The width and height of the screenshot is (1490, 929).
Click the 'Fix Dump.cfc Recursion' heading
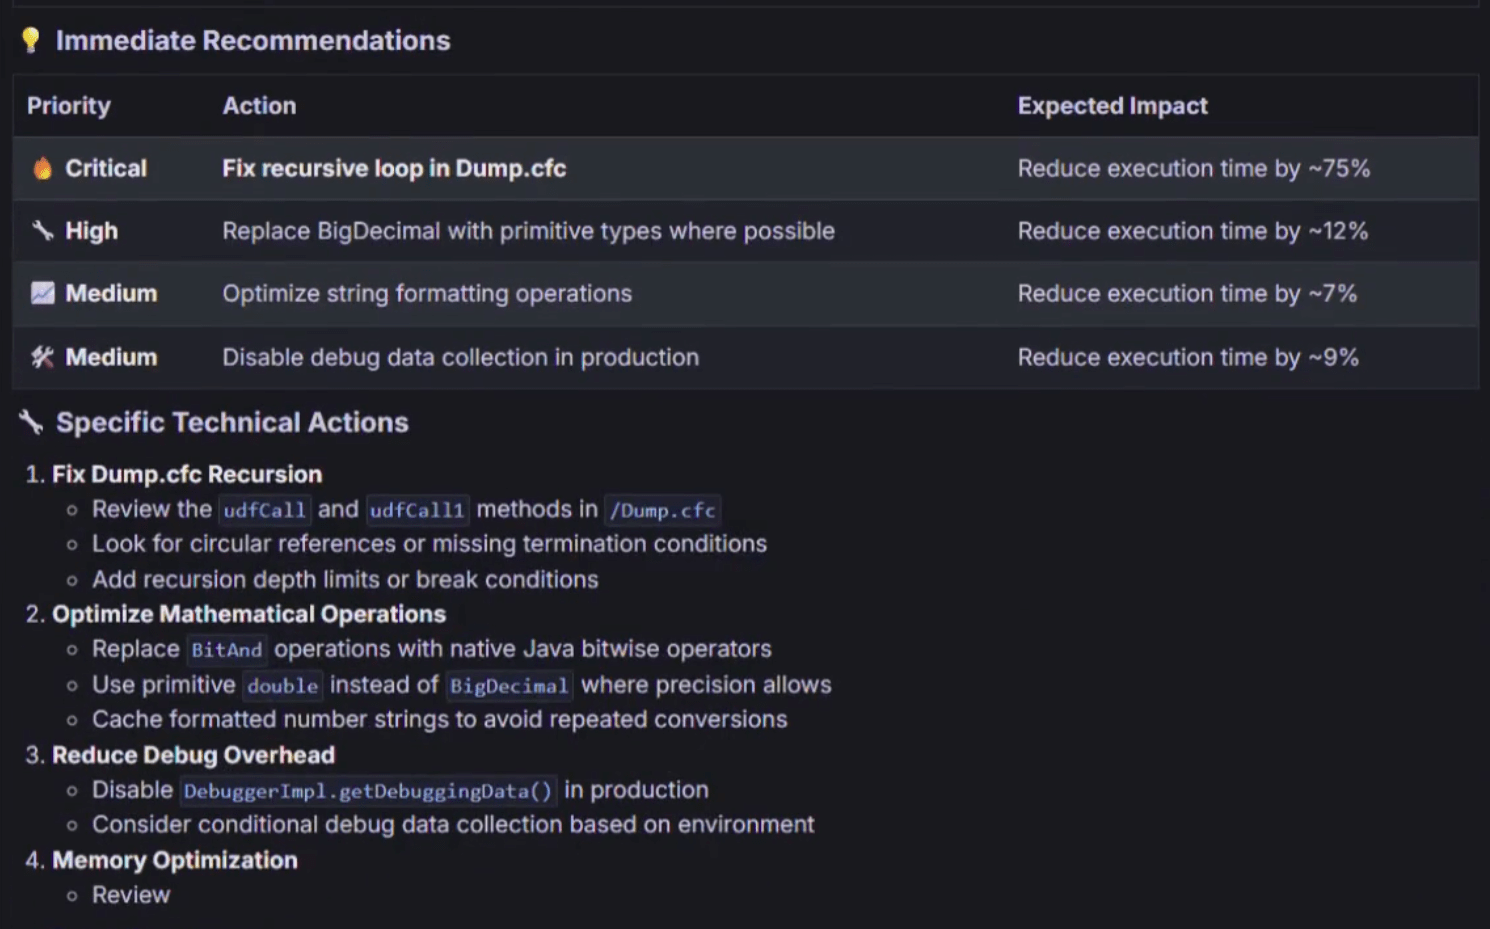[x=187, y=474]
